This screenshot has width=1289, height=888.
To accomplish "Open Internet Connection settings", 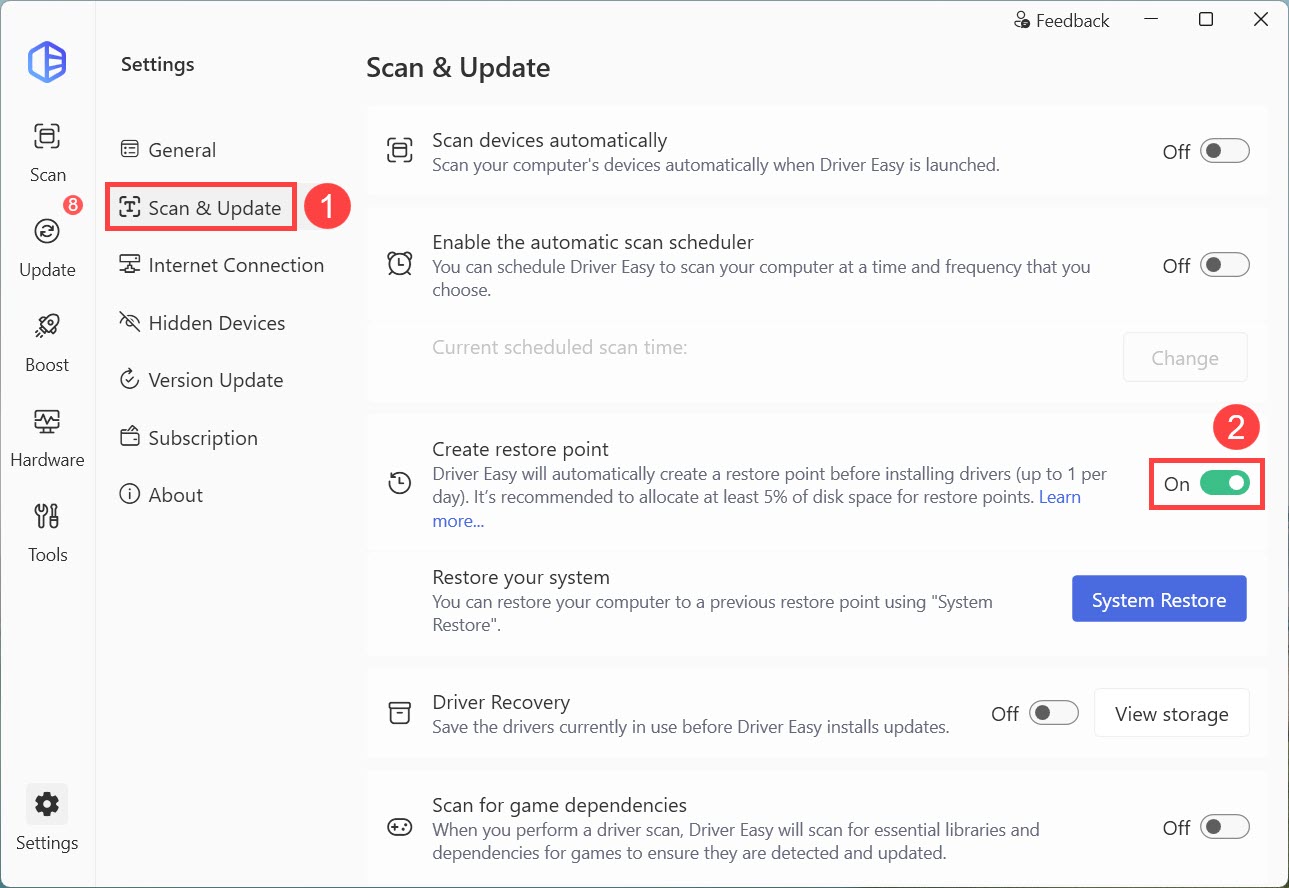I will click(221, 265).
